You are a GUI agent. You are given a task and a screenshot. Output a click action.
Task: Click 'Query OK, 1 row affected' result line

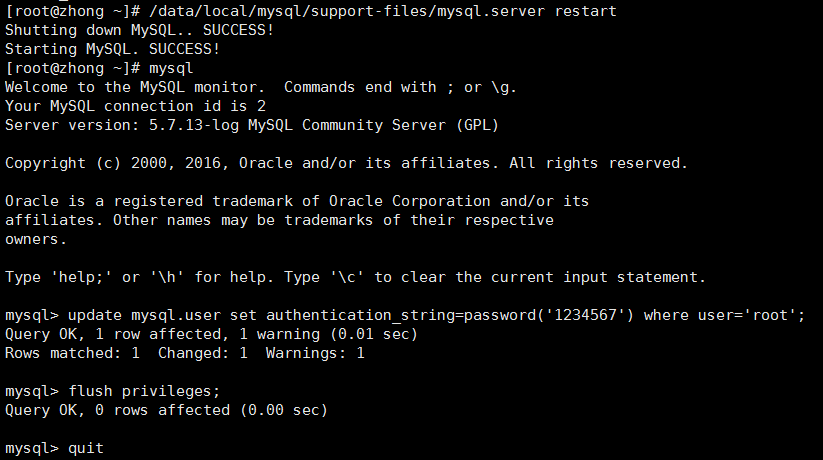tap(211, 334)
